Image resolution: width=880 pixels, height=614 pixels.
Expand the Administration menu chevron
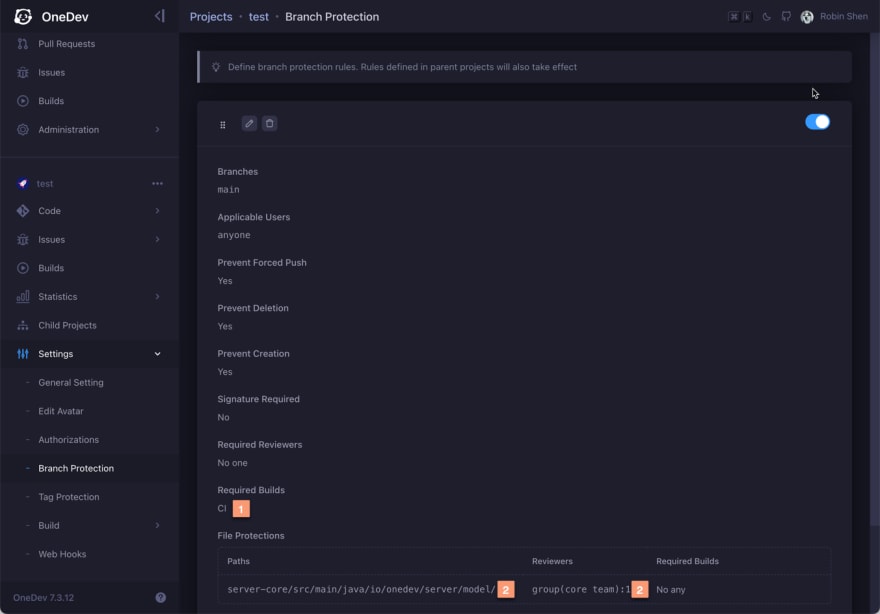157,130
